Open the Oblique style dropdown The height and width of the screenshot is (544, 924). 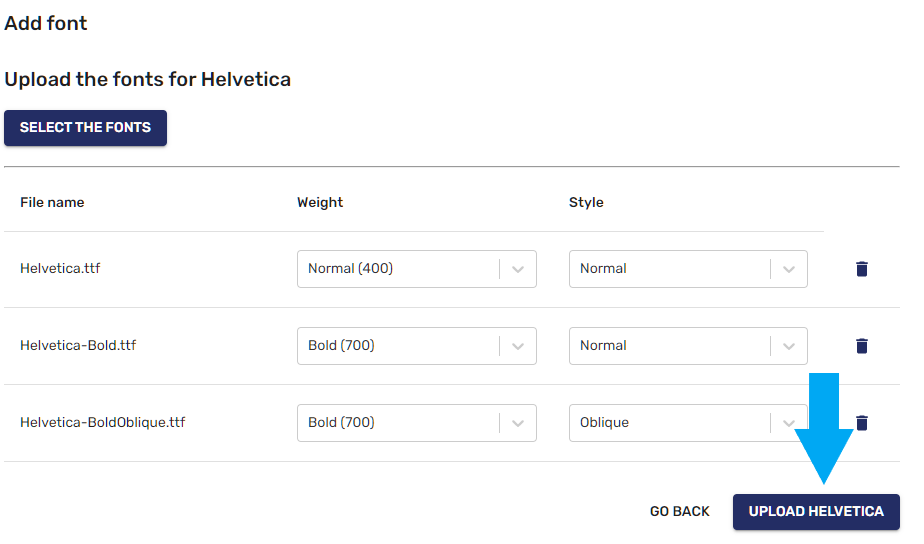pos(688,423)
